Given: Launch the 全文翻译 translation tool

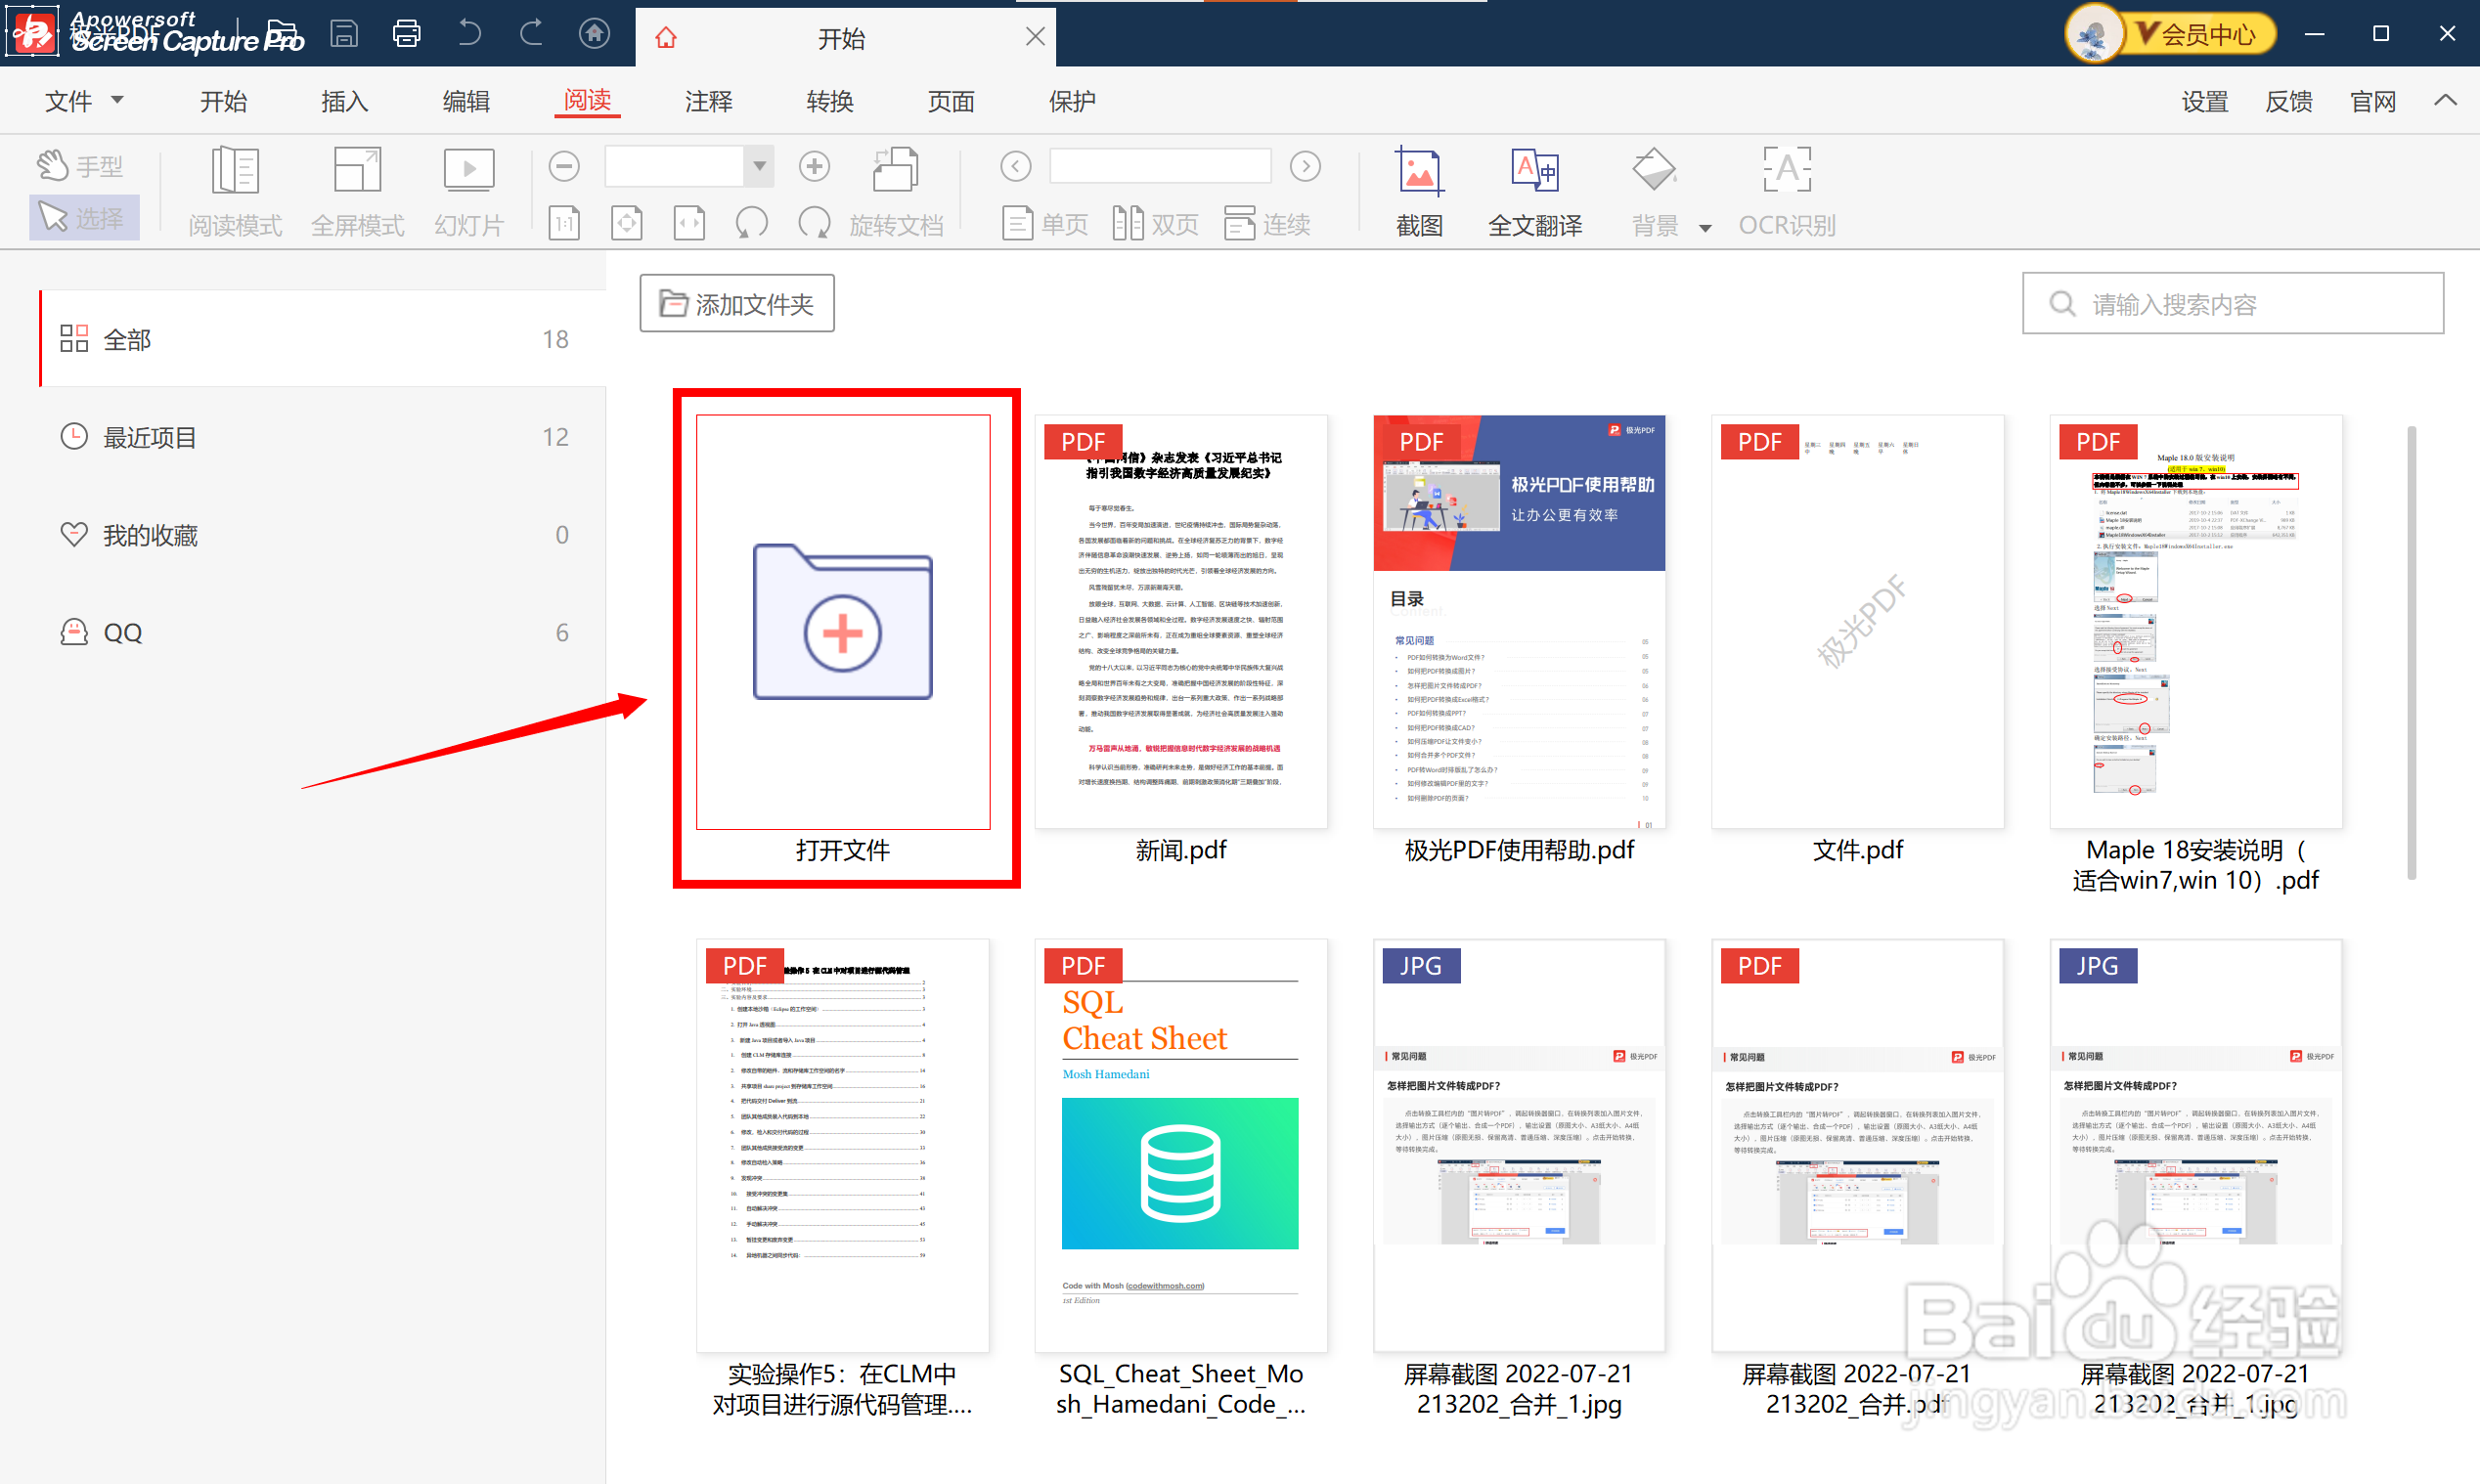Looking at the screenshot, I should tap(1534, 192).
